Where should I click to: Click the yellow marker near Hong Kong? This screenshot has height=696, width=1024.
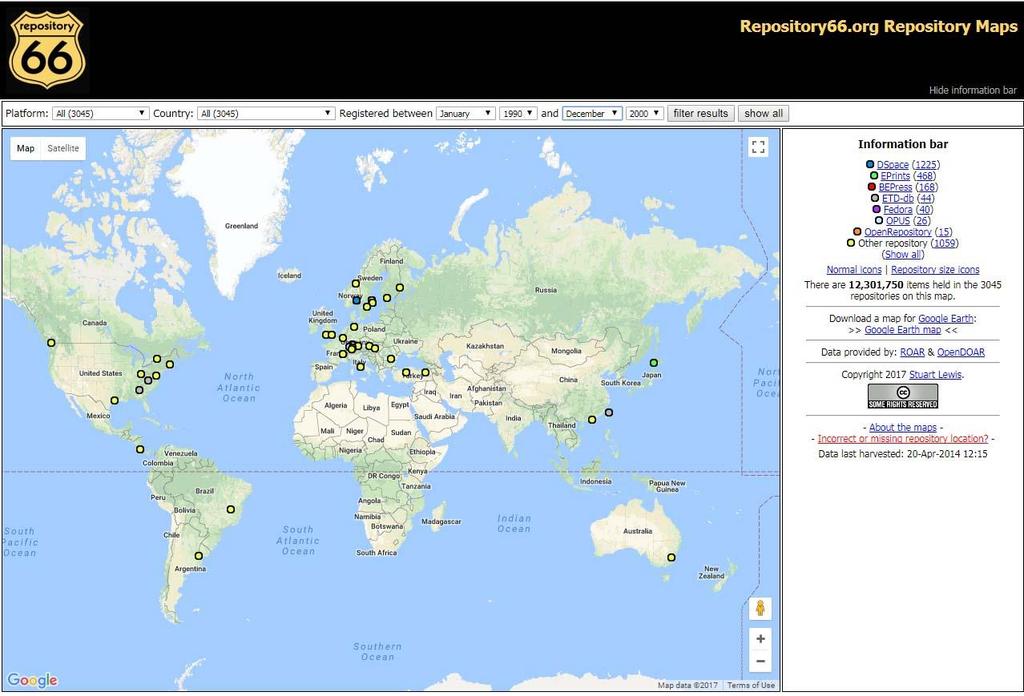(x=592, y=420)
